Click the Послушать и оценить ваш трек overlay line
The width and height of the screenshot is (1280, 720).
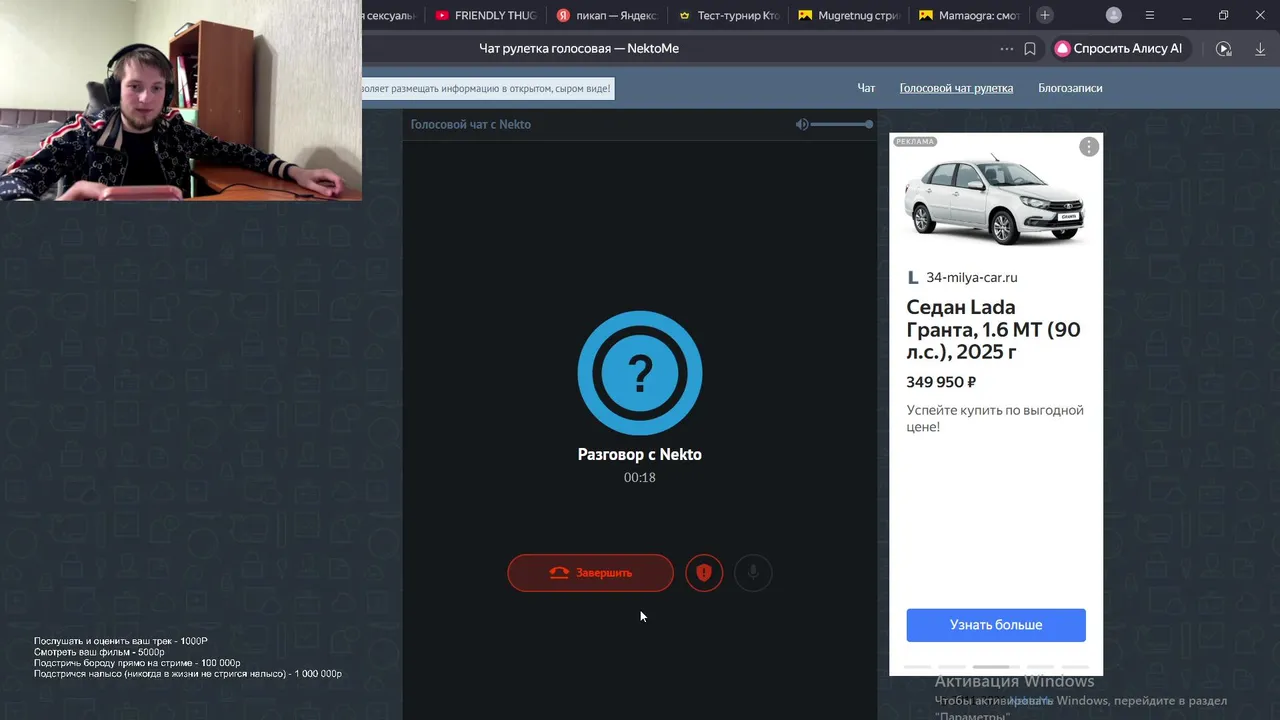[x=121, y=641]
